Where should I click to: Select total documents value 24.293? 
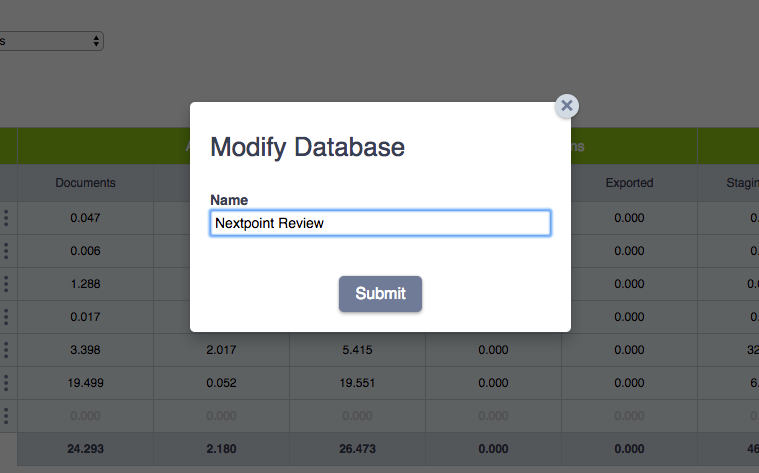(85, 449)
